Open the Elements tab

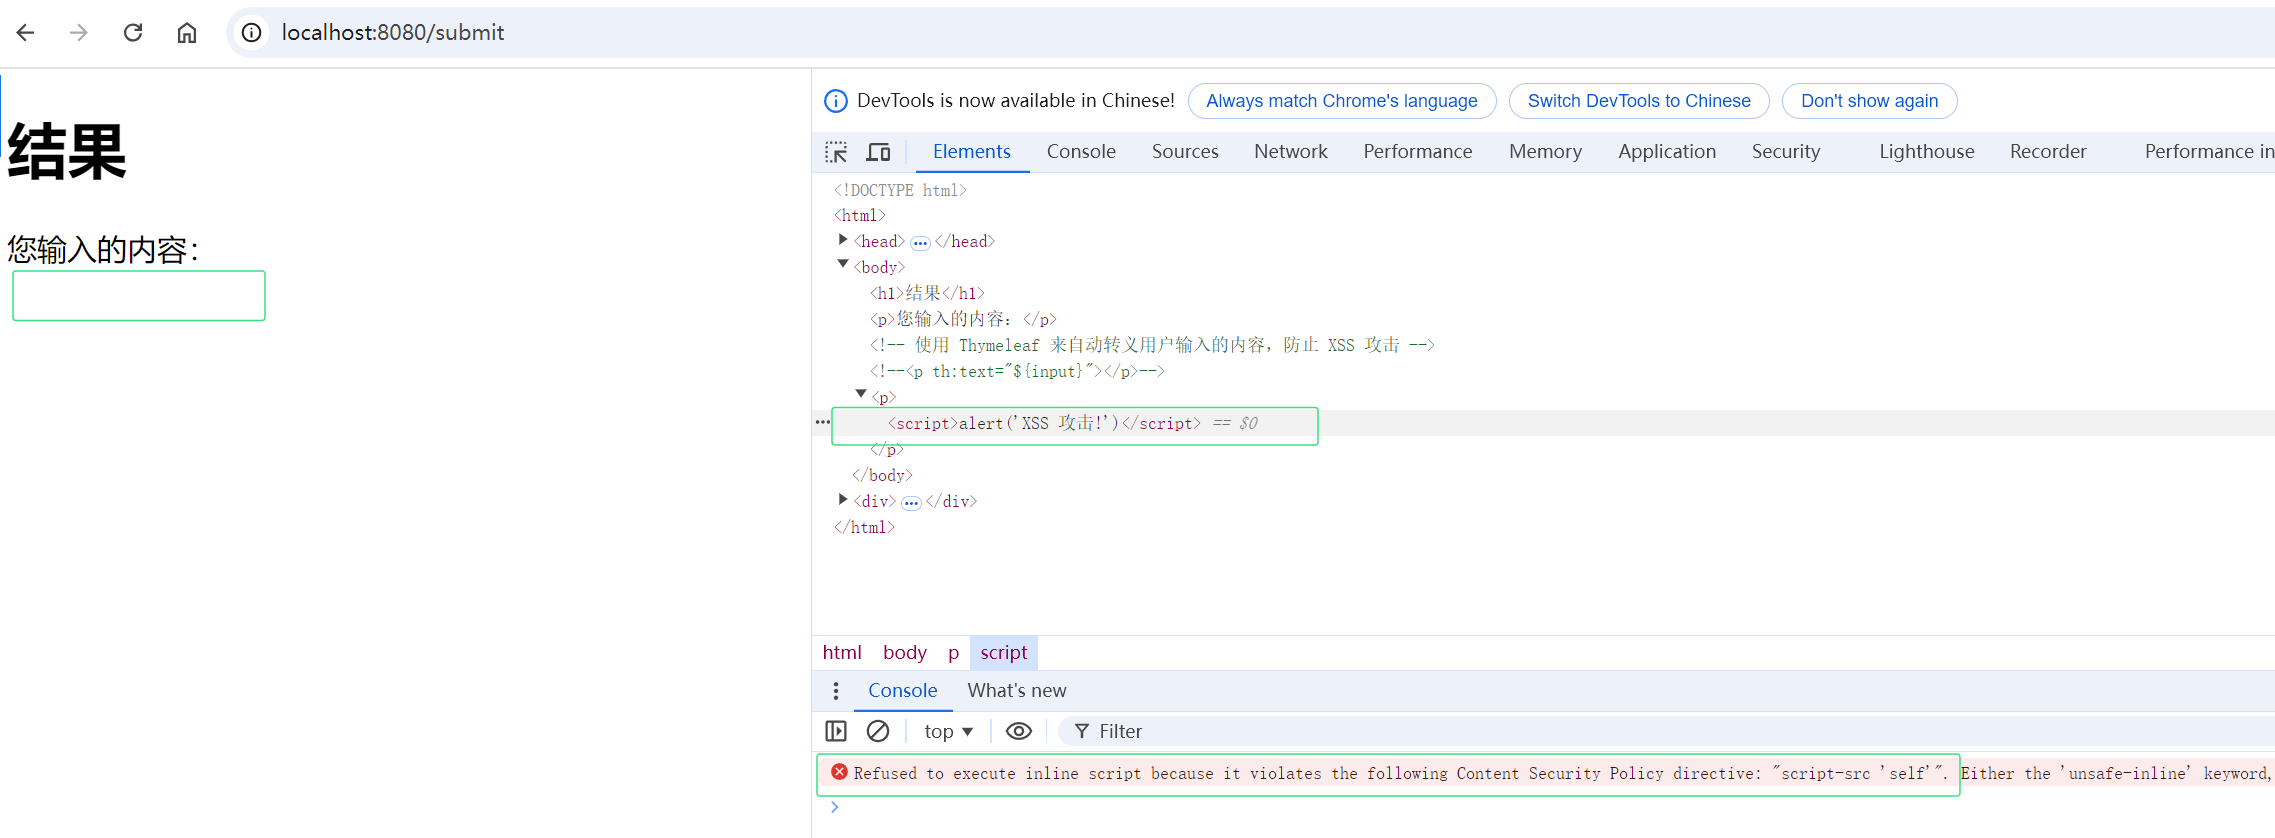pyautogui.click(x=971, y=152)
